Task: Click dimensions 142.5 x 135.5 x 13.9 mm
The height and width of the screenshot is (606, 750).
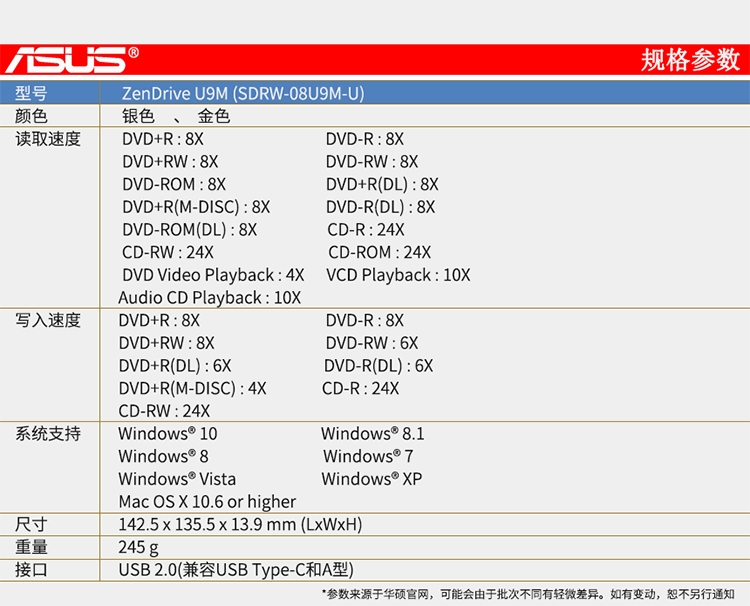Action: point(240,524)
